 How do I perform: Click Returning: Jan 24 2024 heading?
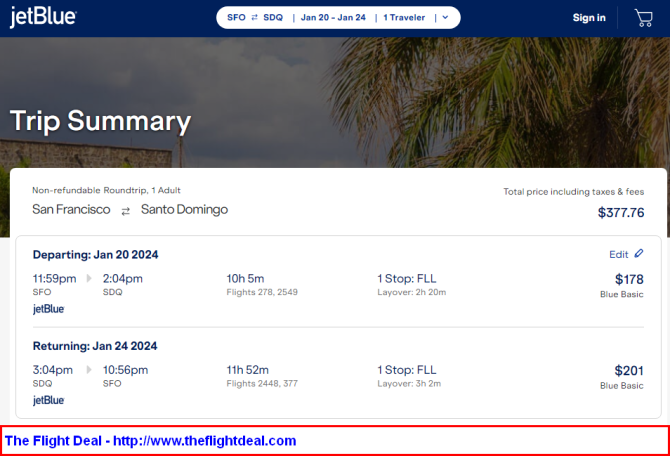pyautogui.click(x=95, y=346)
